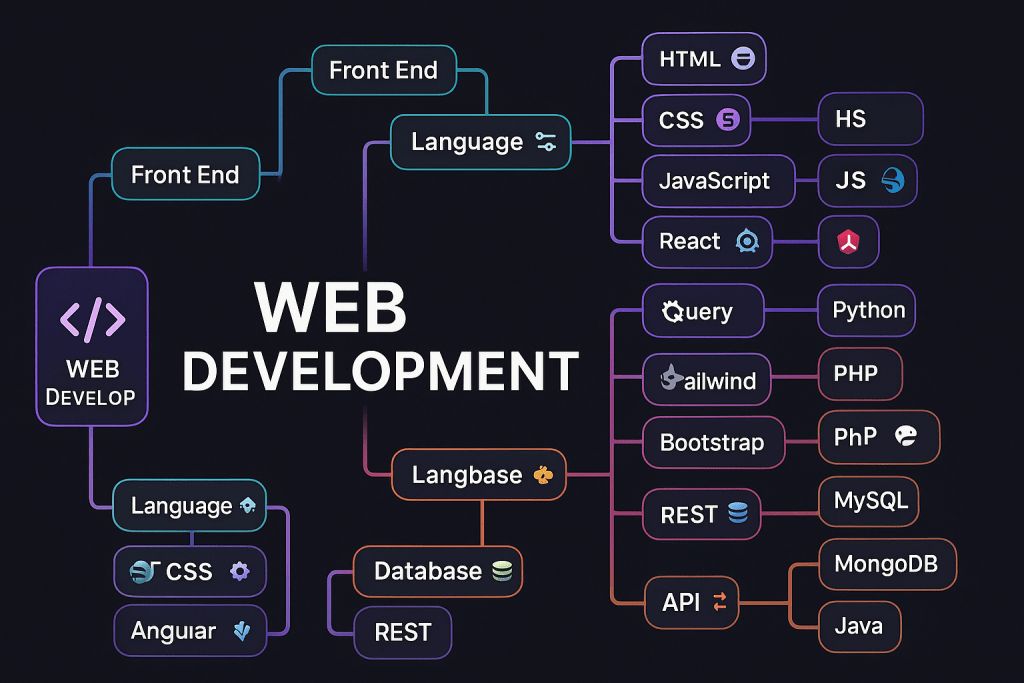The width and height of the screenshot is (1024, 683).
Task: Click the red Angular shield icon beside React
Action: (848, 241)
